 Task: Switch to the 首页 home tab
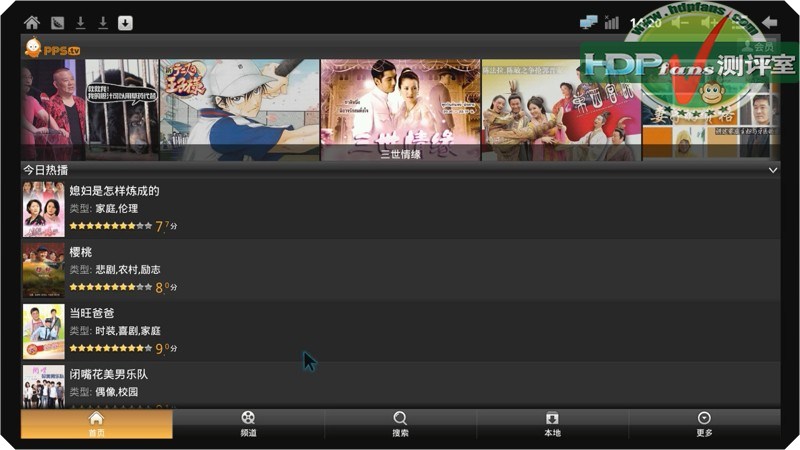[96, 424]
